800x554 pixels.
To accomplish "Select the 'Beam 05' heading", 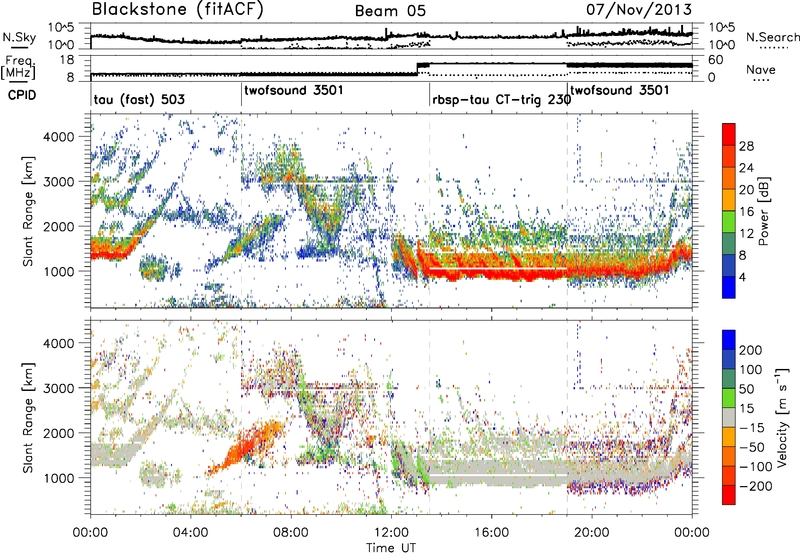I will point(390,11).
